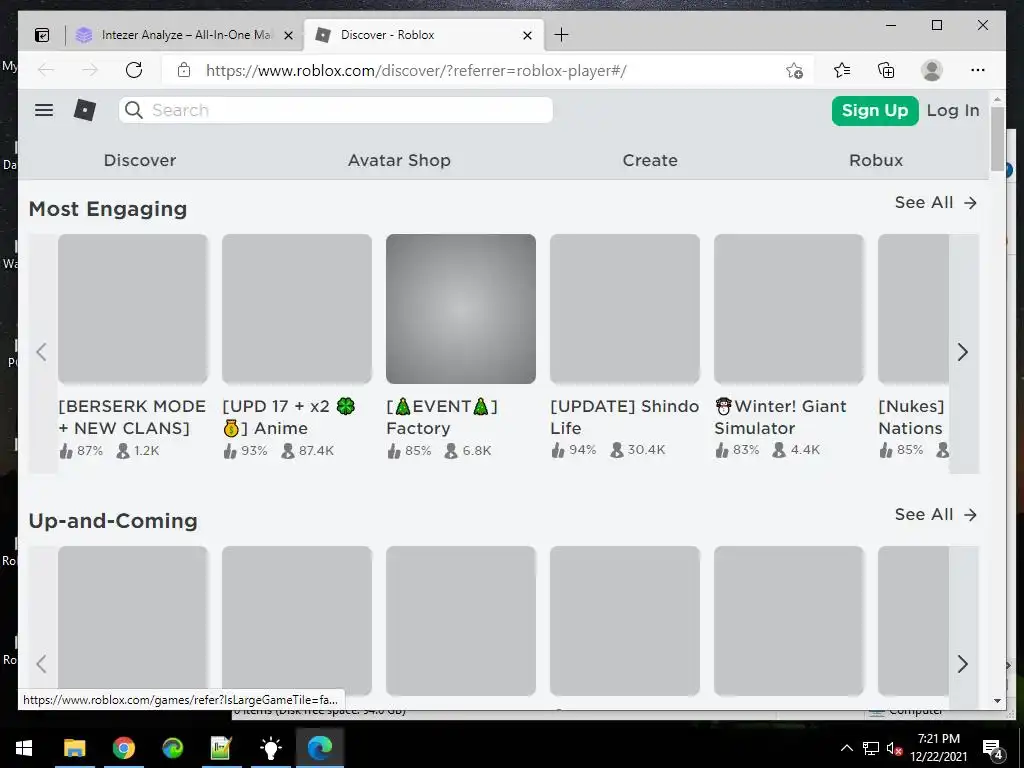Open the green Edge-style taskbar icon
The height and width of the screenshot is (768, 1024).
tap(172, 748)
